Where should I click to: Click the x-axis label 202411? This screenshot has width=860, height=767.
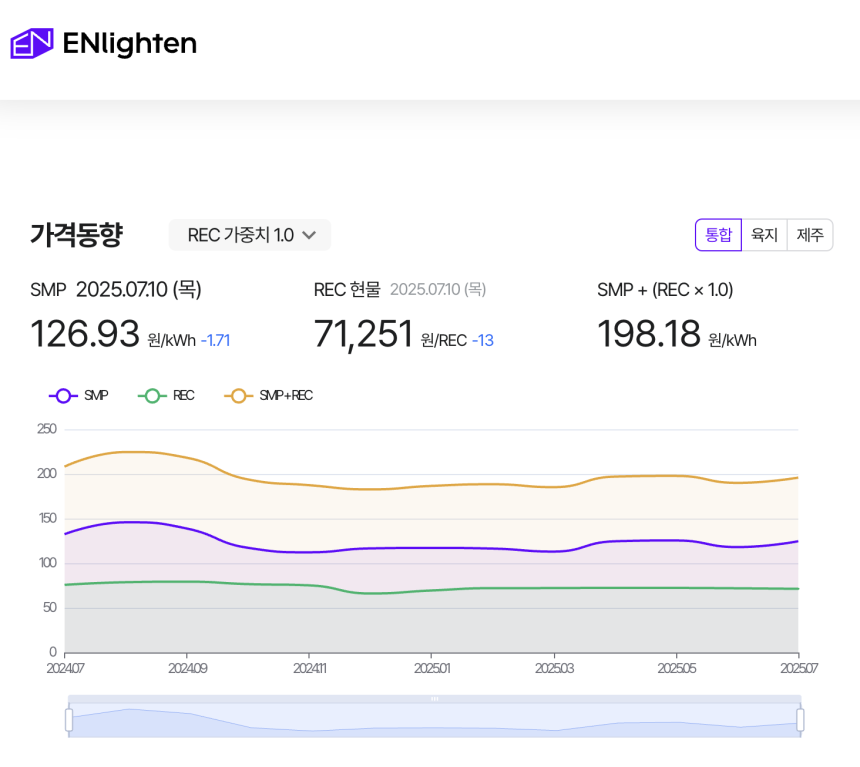point(310,668)
